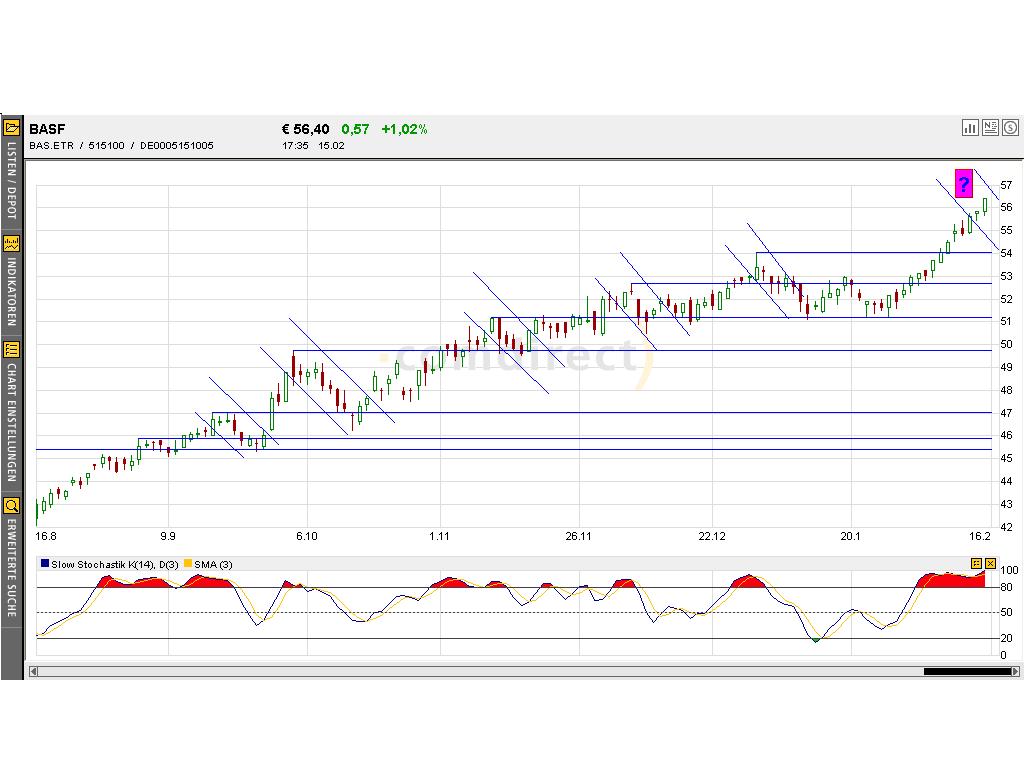The image size is (1024, 768).
Task: Open the LISTEN / DEPOT sidebar tab
Action: pos(12,180)
